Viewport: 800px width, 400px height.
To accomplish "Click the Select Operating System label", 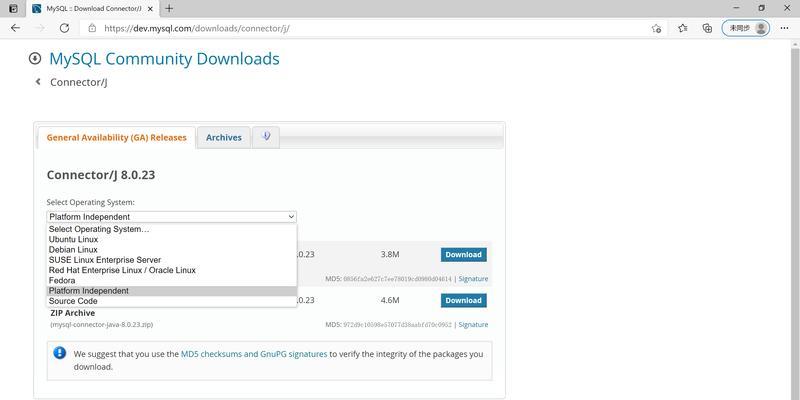I will point(90,202).
